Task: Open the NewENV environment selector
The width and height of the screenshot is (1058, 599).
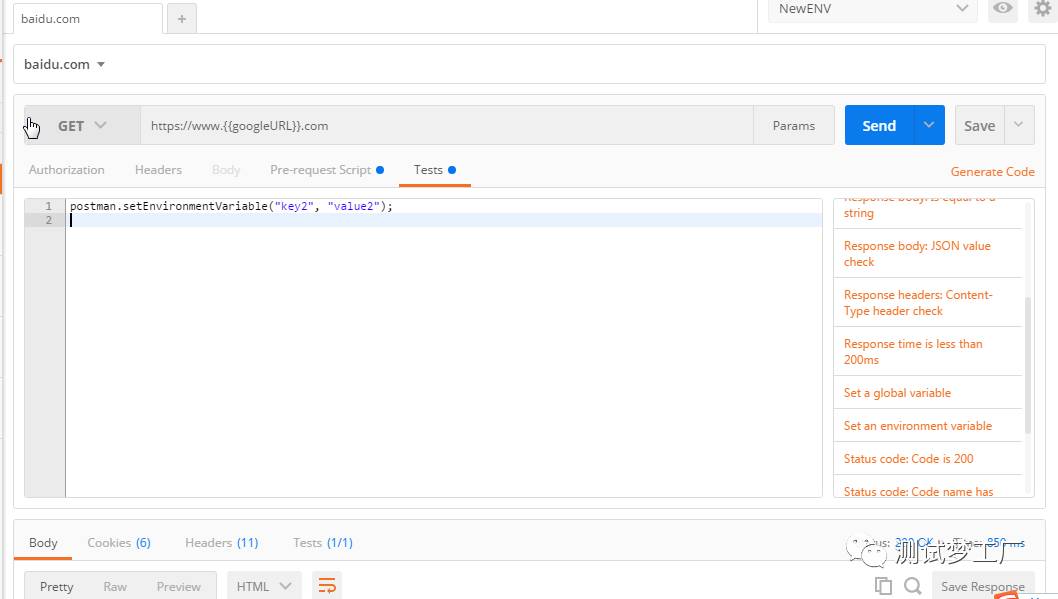Action: (872, 9)
